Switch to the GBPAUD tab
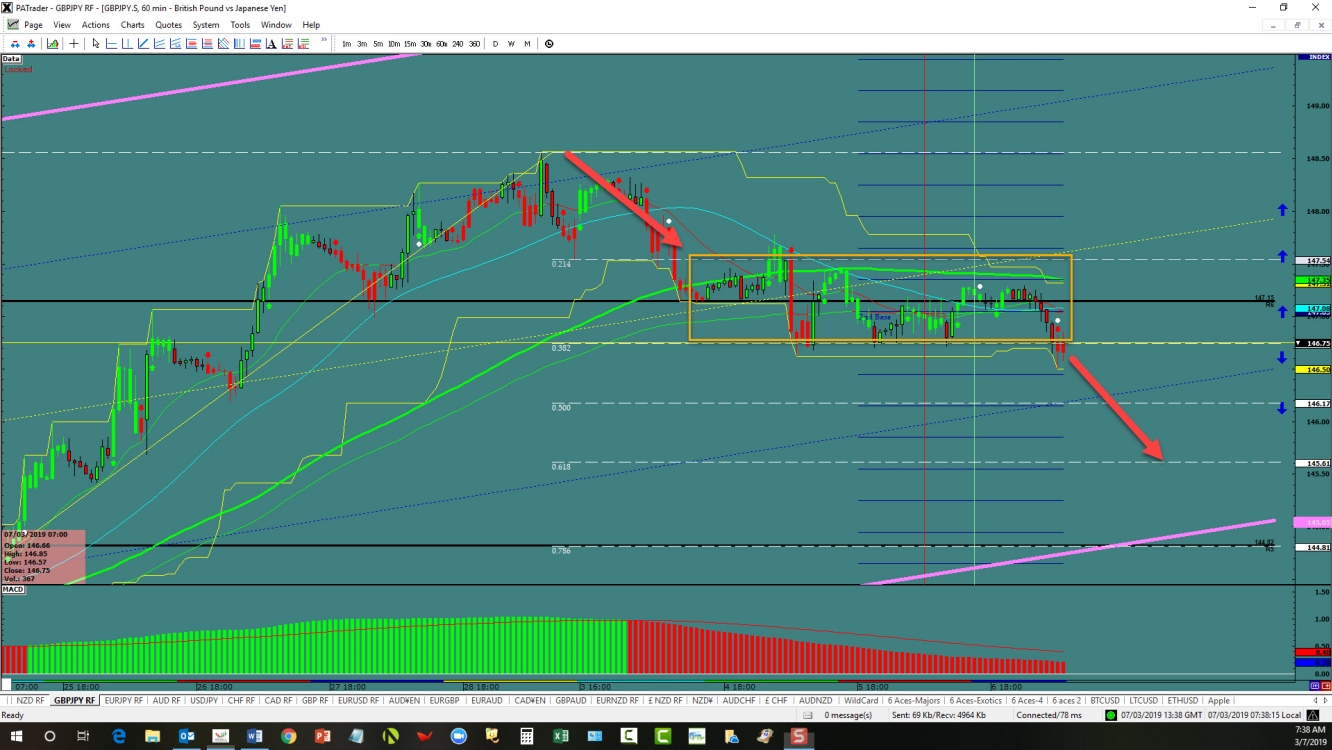The height and width of the screenshot is (750, 1332). [x=570, y=700]
